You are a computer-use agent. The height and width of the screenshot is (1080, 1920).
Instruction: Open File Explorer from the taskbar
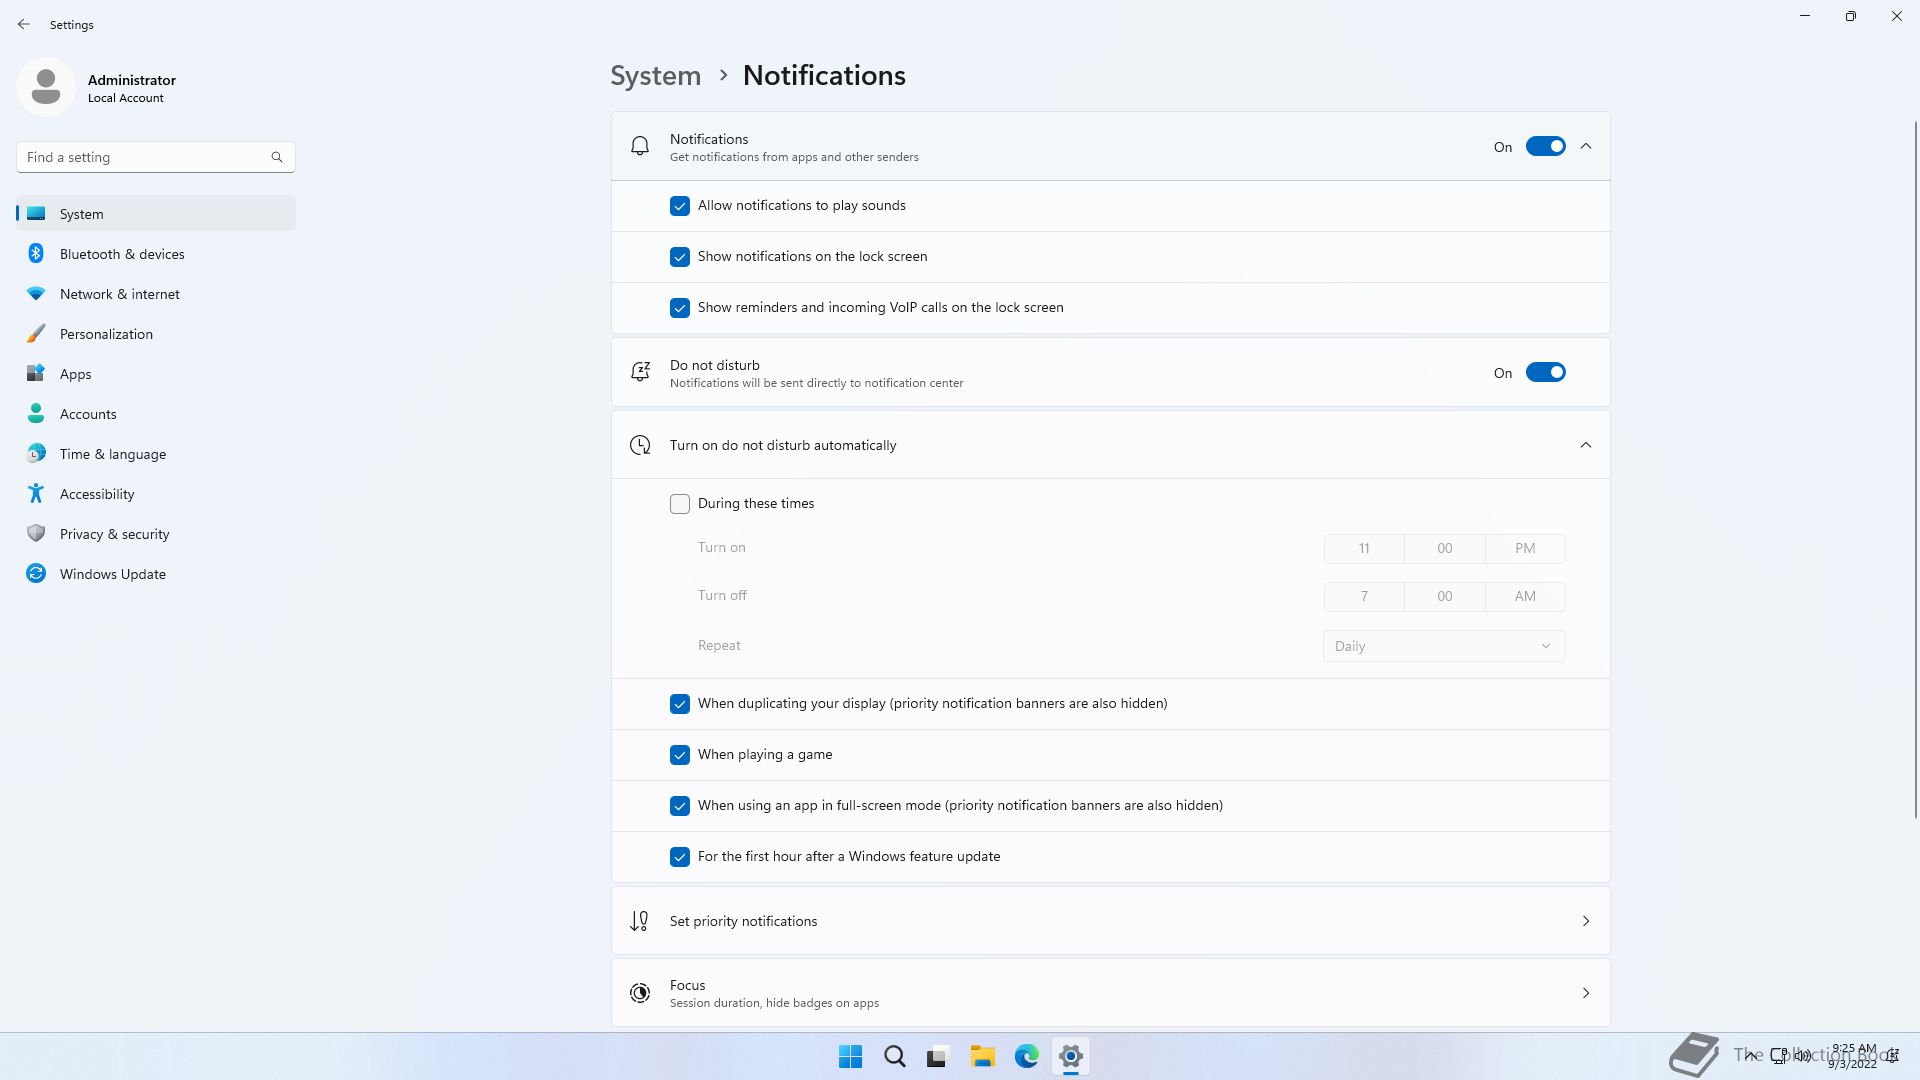(x=982, y=1056)
